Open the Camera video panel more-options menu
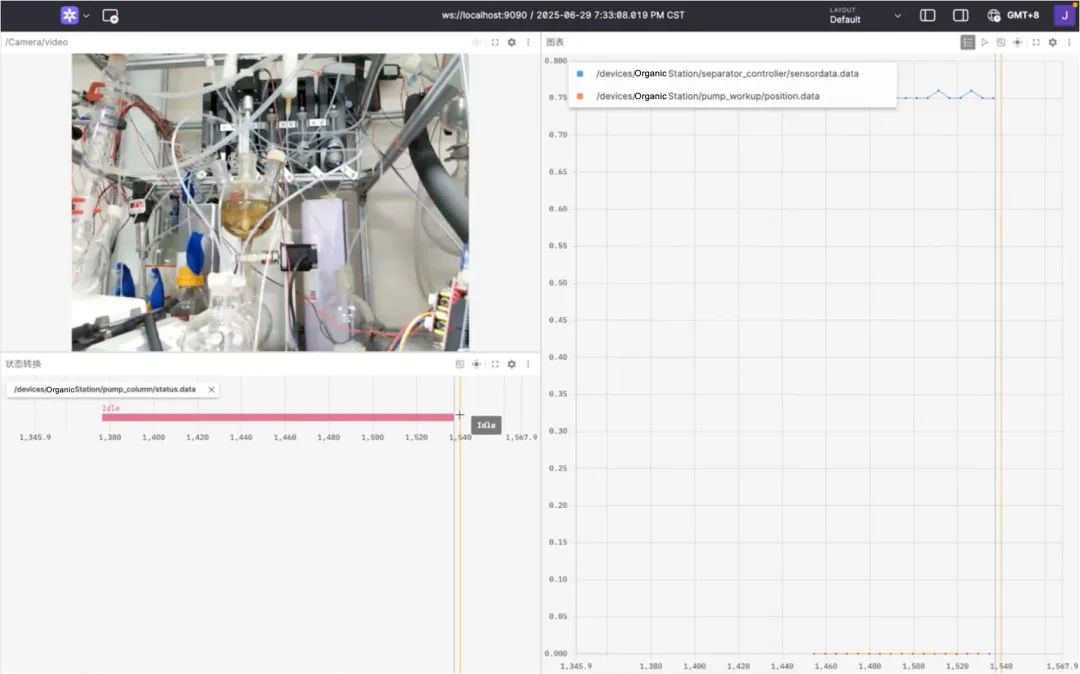The height and width of the screenshot is (674, 1080). tap(528, 43)
